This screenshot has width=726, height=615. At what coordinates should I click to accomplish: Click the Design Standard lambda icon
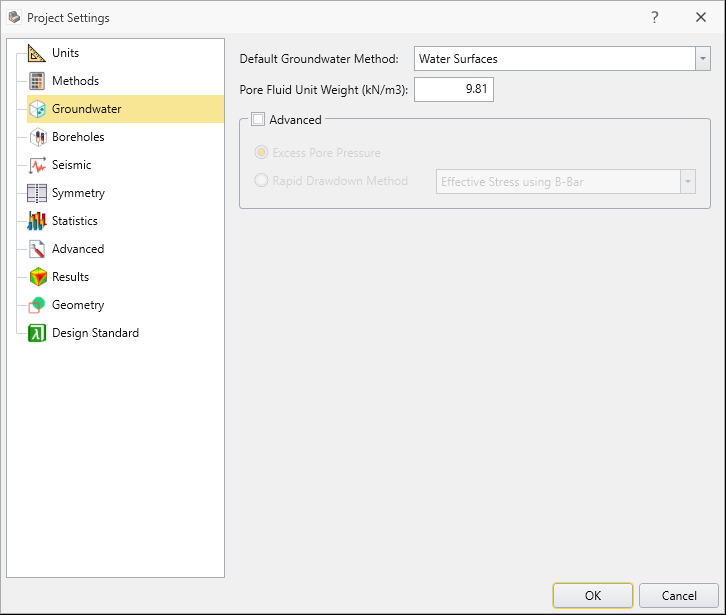[x=37, y=333]
